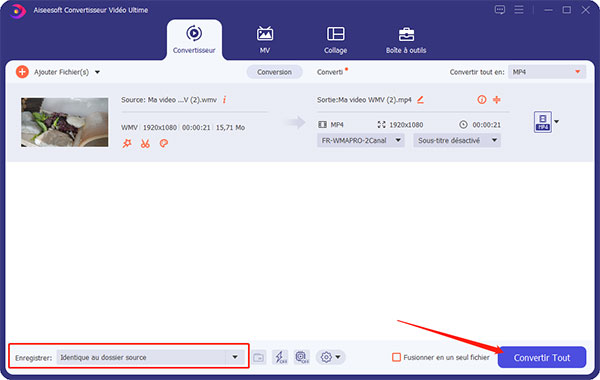Click the Aiseesoft app logo
The width and height of the screenshot is (600, 380).
17,10
